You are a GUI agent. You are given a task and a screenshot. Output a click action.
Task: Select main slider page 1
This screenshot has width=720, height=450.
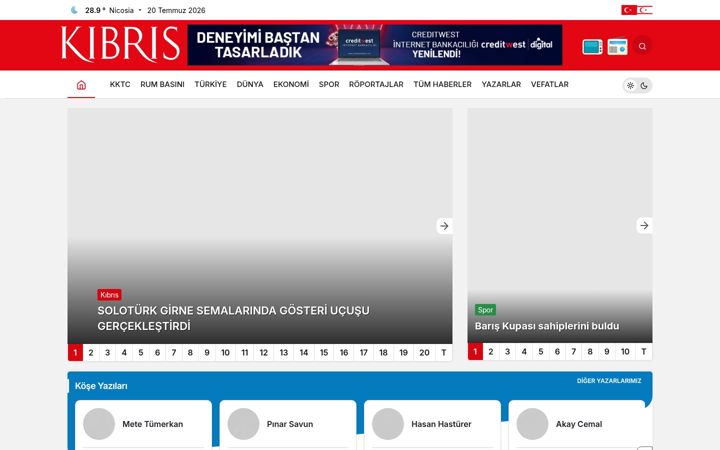click(75, 353)
